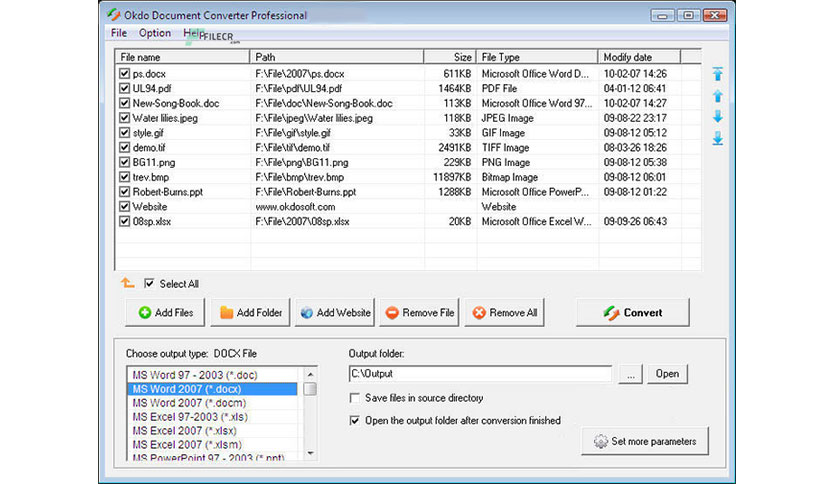This screenshot has width=836, height=484.
Task: Click the Add Website button
Action: point(335,313)
